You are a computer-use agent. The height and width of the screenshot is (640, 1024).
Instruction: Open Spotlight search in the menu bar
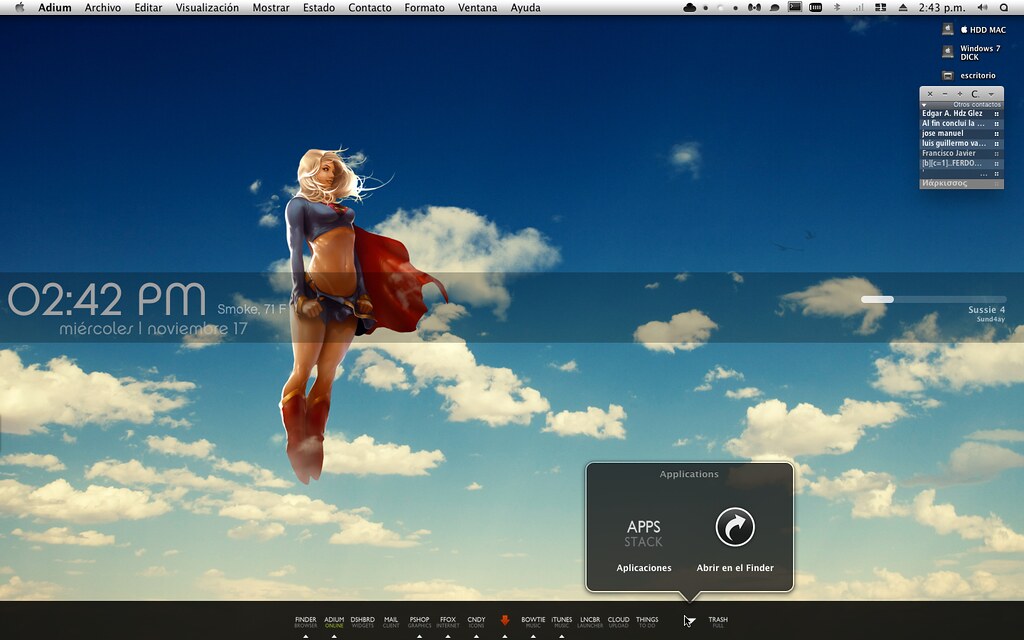(1004, 8)
